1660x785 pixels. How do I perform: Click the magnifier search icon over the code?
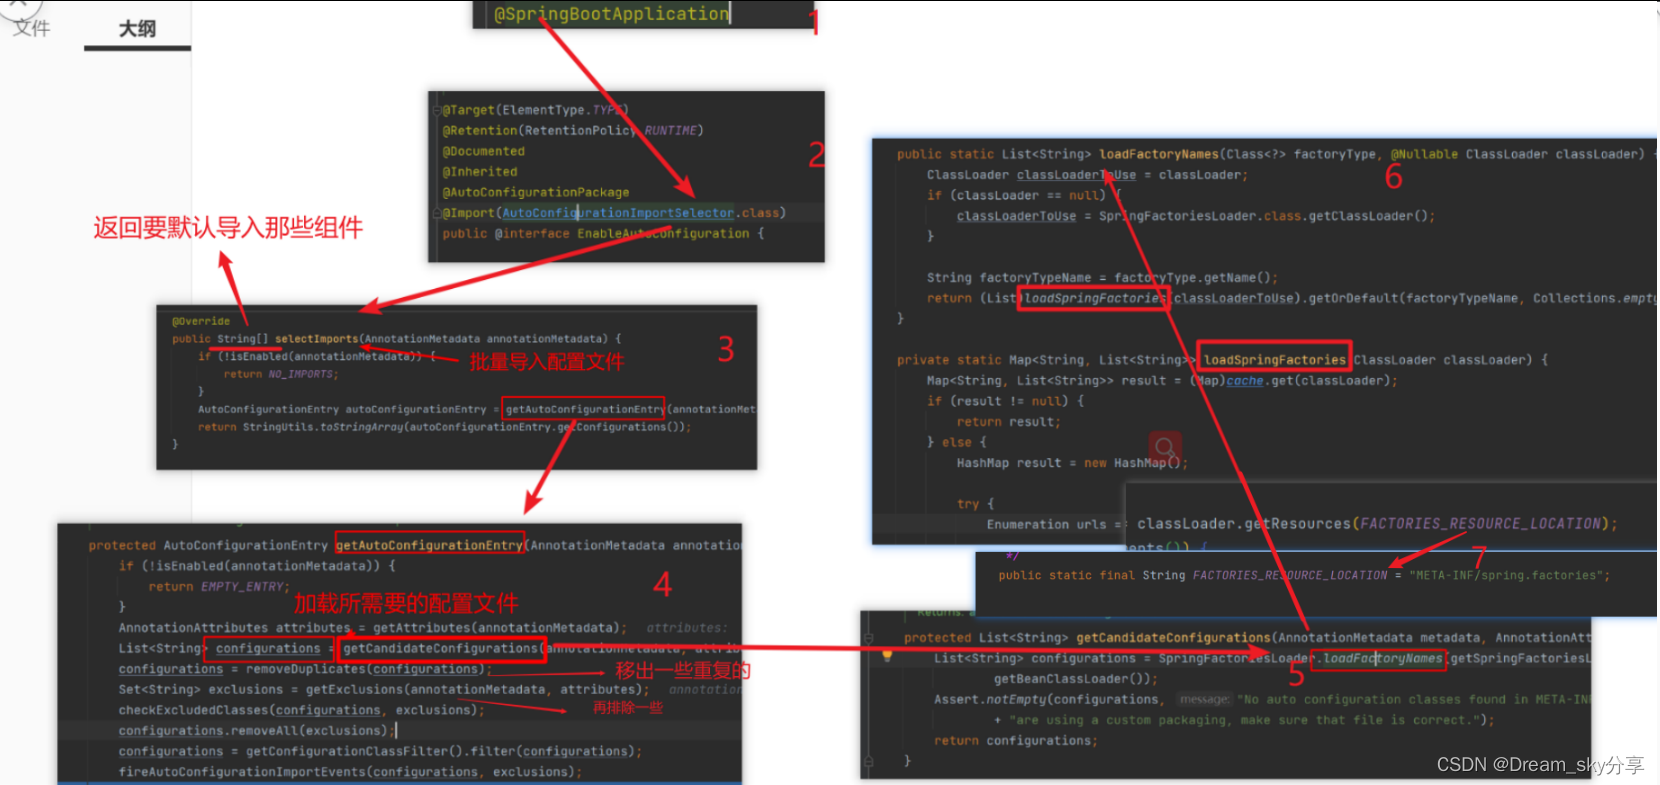coord(1164,446)
